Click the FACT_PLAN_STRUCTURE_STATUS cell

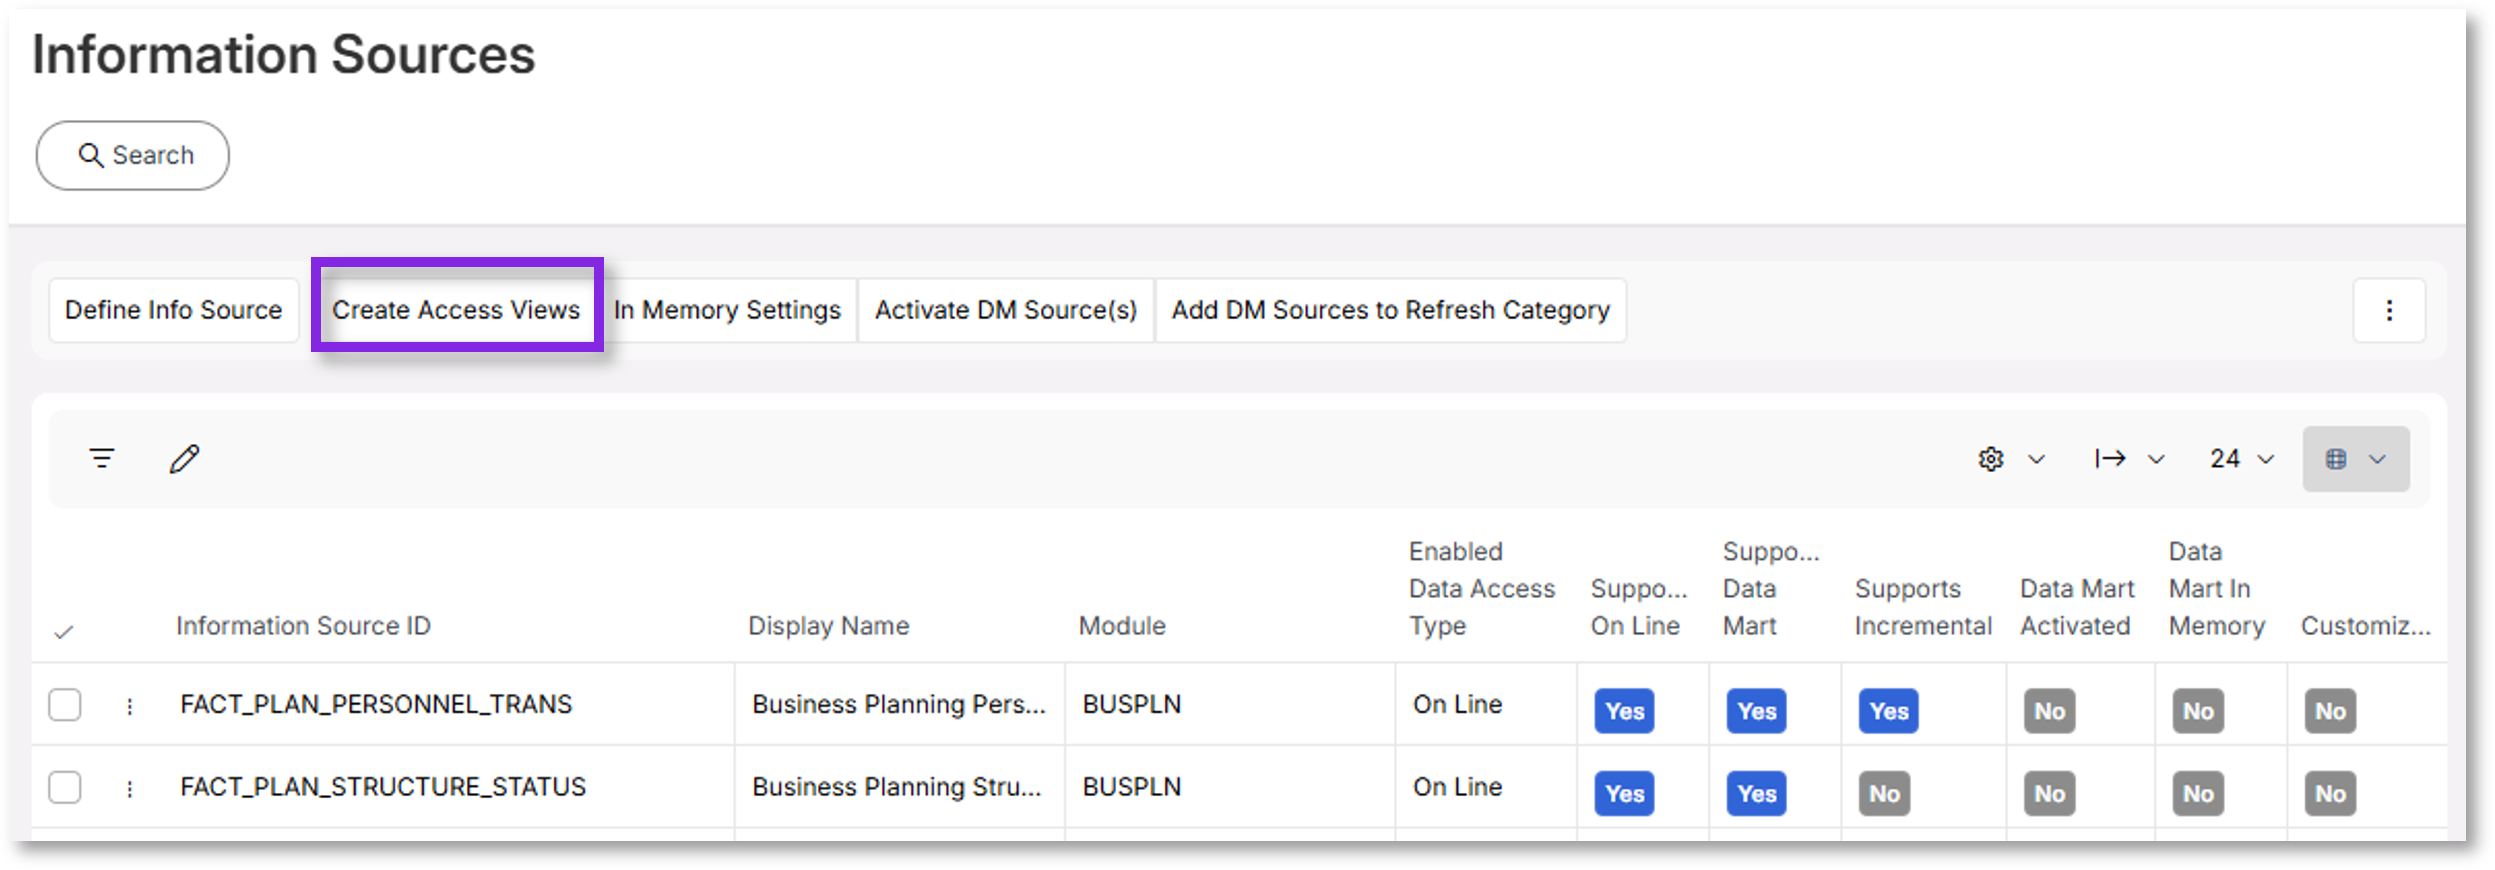pyautogui.click(x=383, y=787)
